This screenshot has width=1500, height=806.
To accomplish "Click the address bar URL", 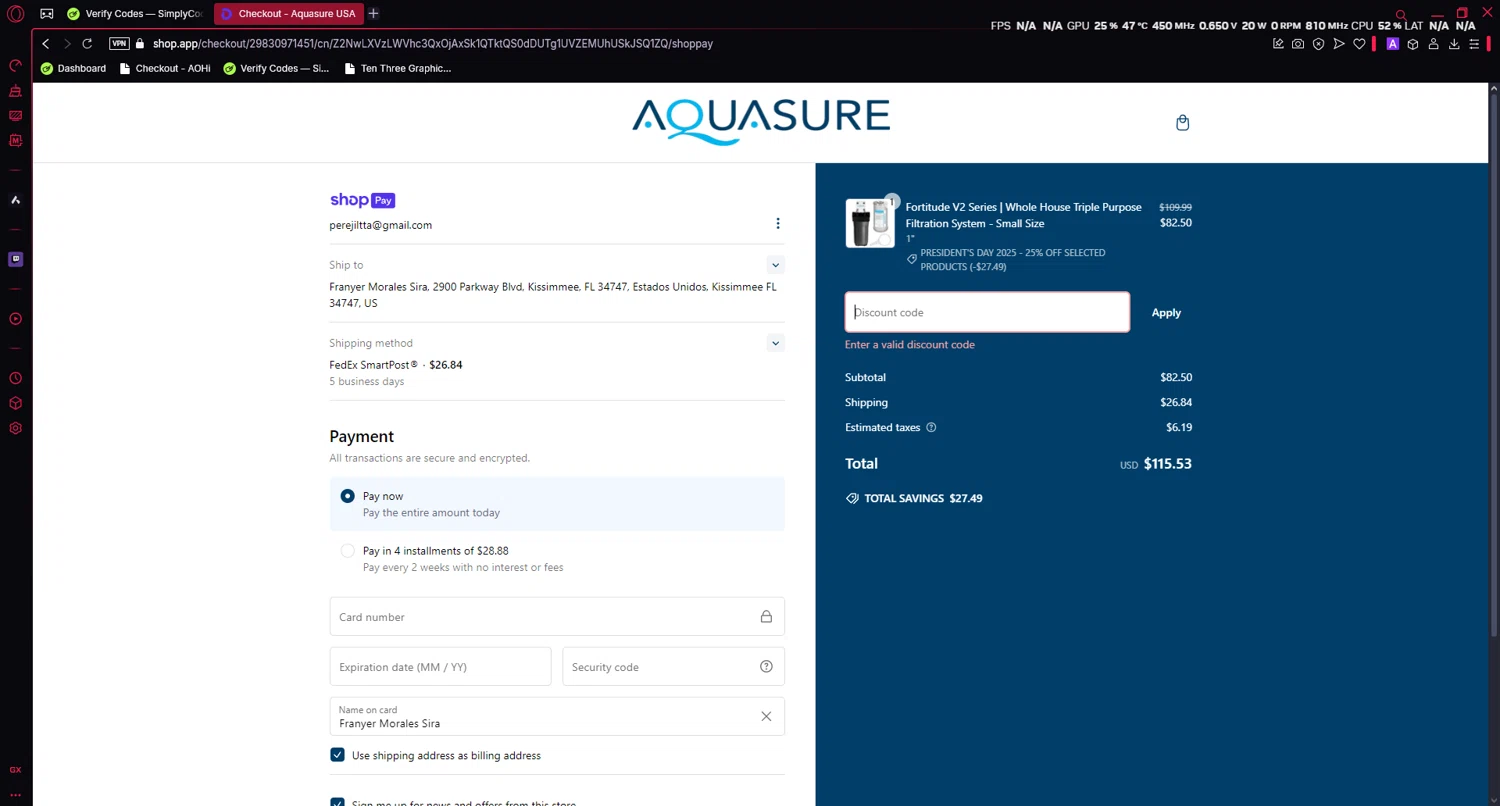I will tap(433, 44).
